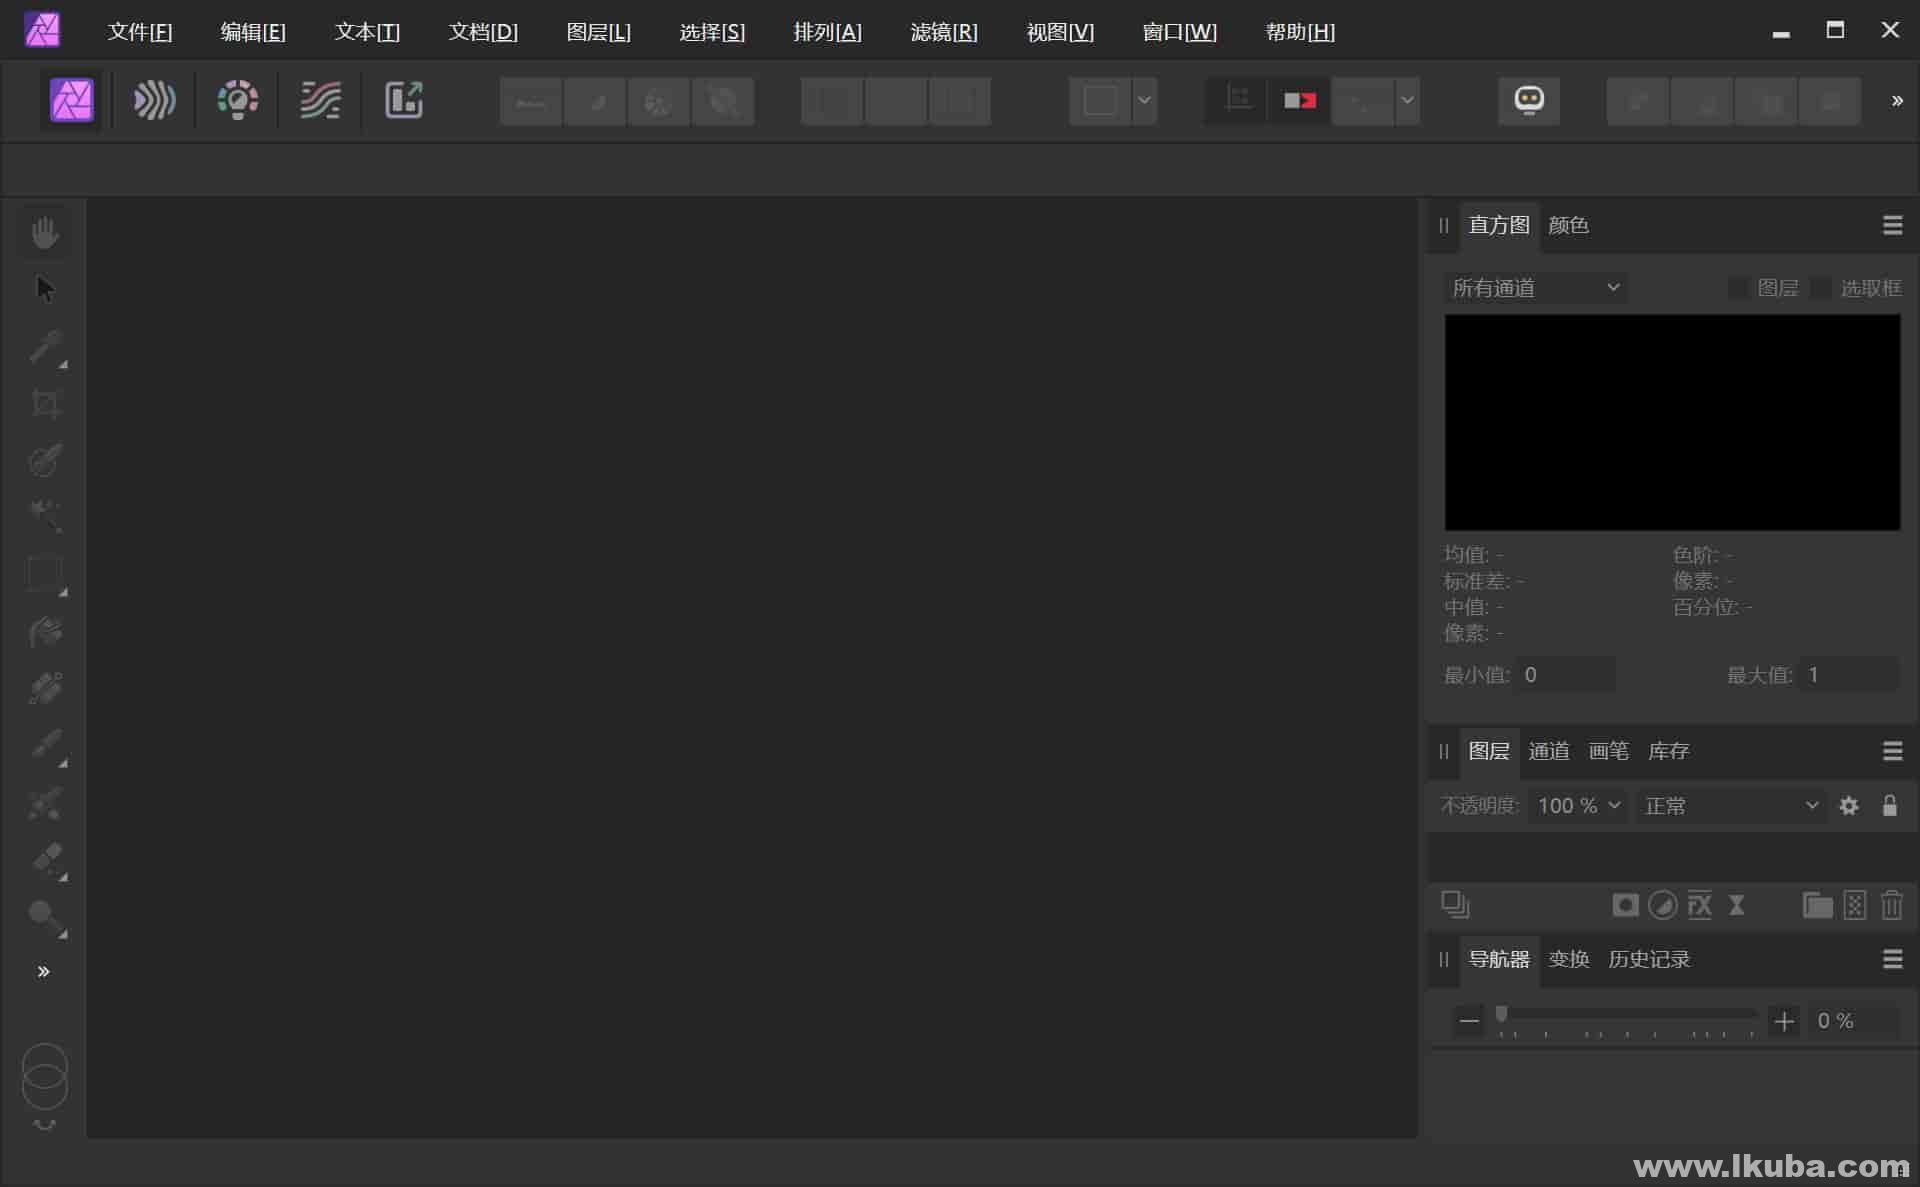Open the 滤镜 menu
The width and height of the screenshot is (1920, 1187).
click(x=943, y=32)
